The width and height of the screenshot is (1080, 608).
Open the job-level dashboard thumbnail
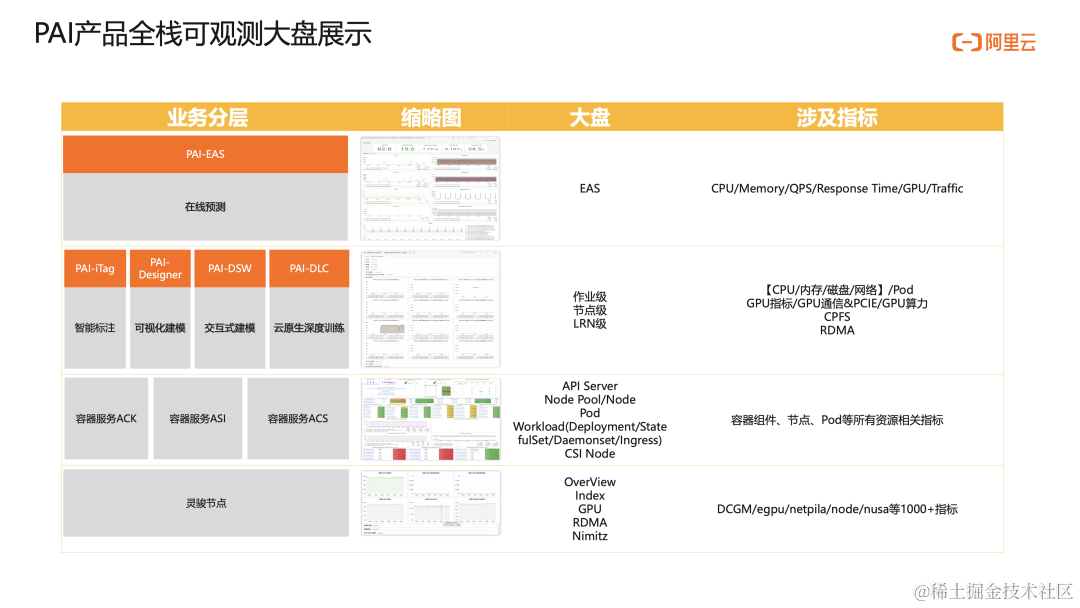[x=430, y=309]
